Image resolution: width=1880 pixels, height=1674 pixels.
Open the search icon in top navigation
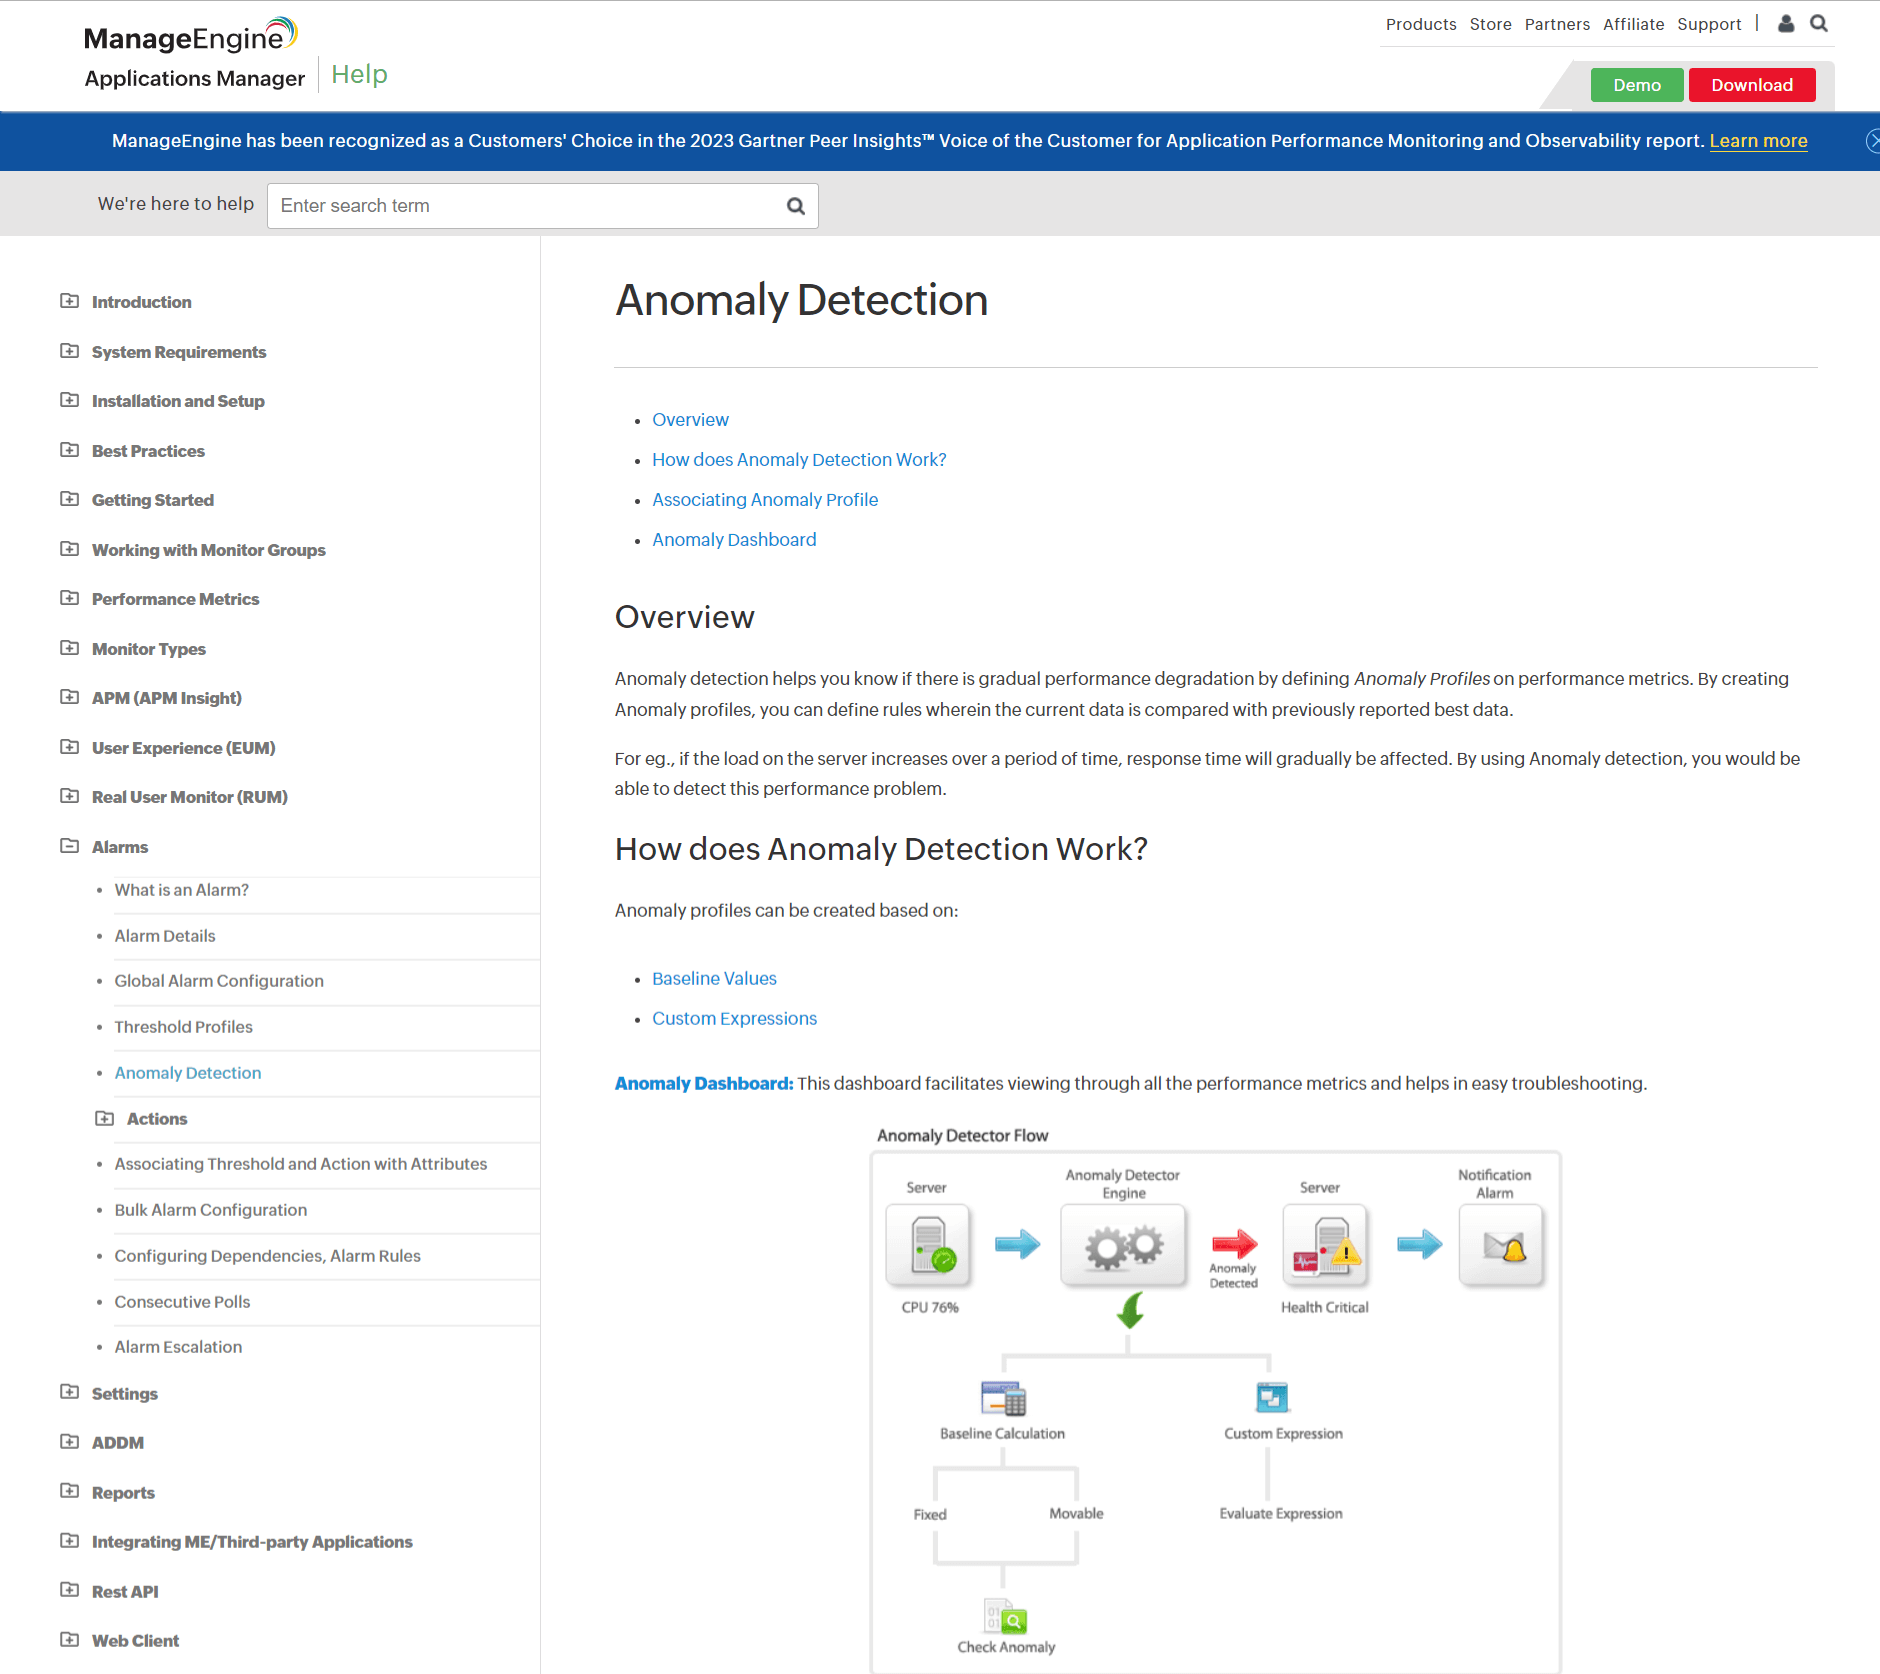point(1819,23)
